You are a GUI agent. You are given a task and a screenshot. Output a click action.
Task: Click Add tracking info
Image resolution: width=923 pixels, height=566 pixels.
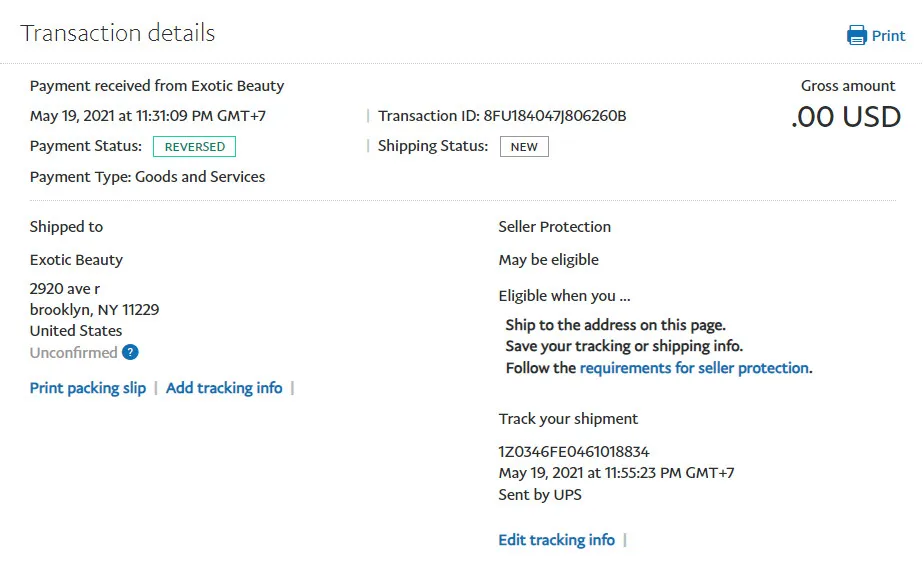[224, 388]
